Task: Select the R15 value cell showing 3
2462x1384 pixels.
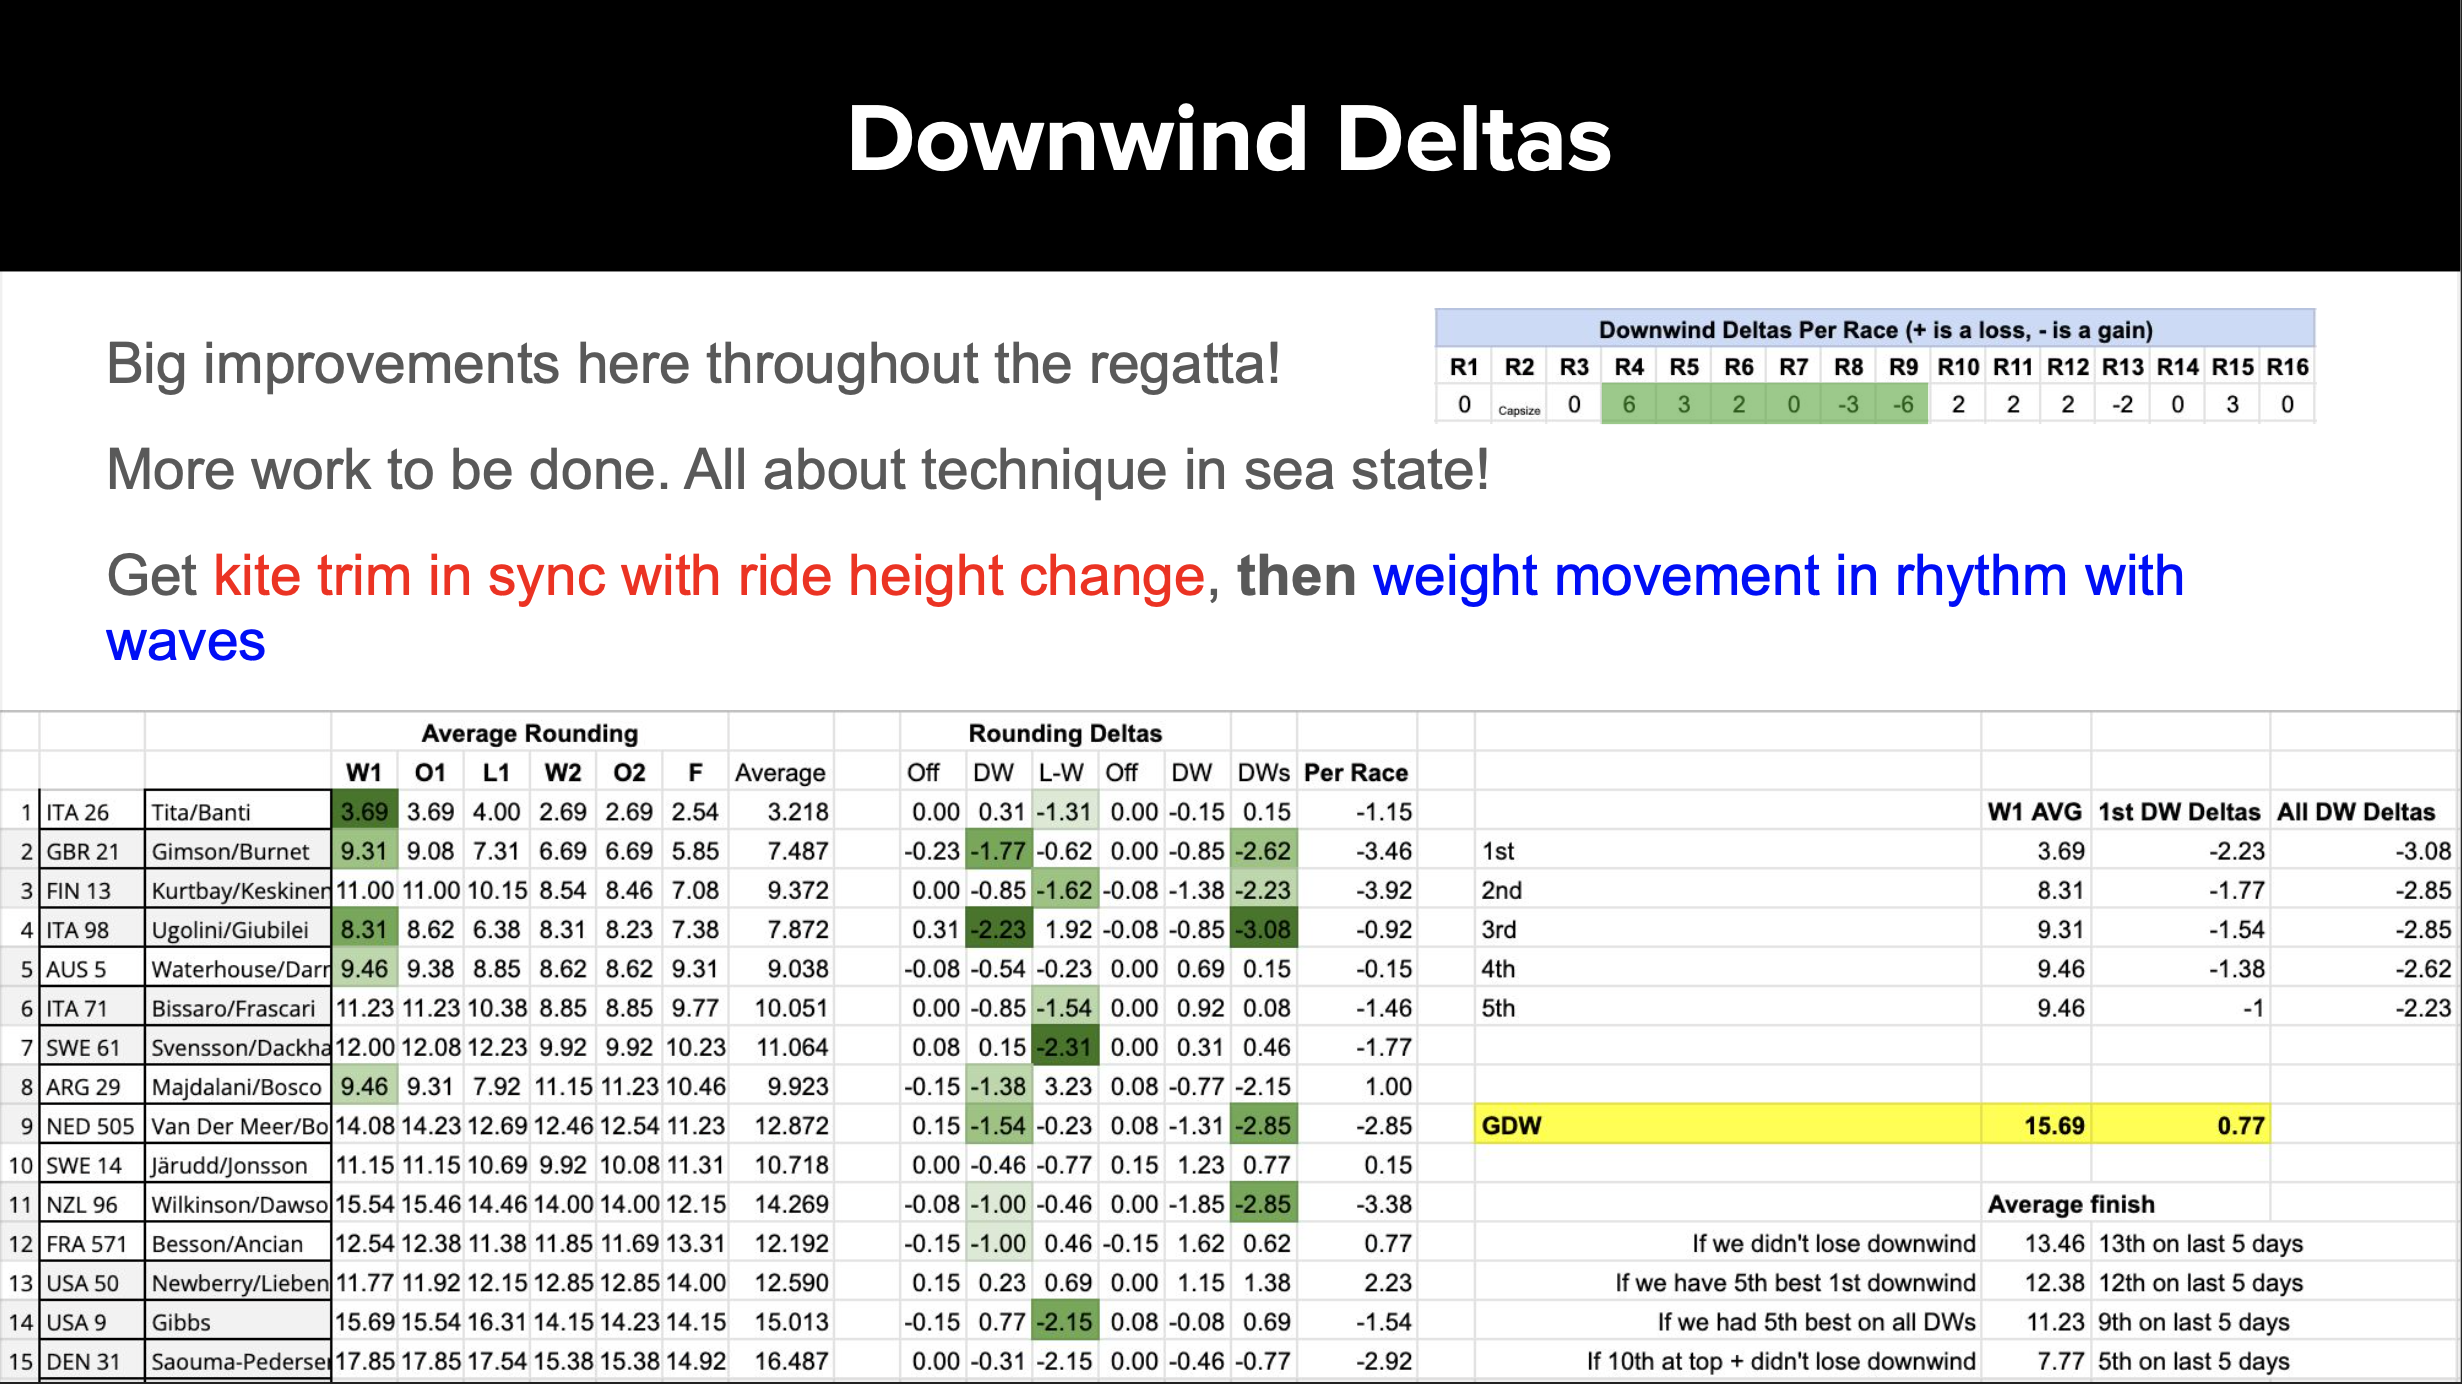Action: point(2232,405)
